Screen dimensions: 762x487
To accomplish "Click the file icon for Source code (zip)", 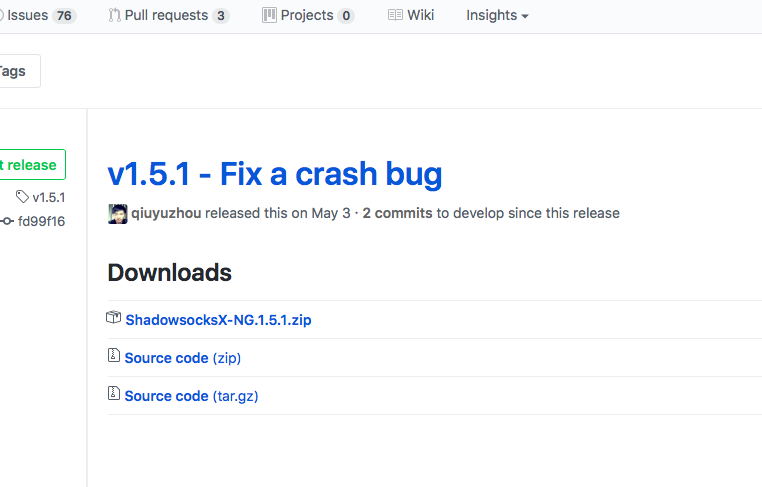I will (113, 357).
